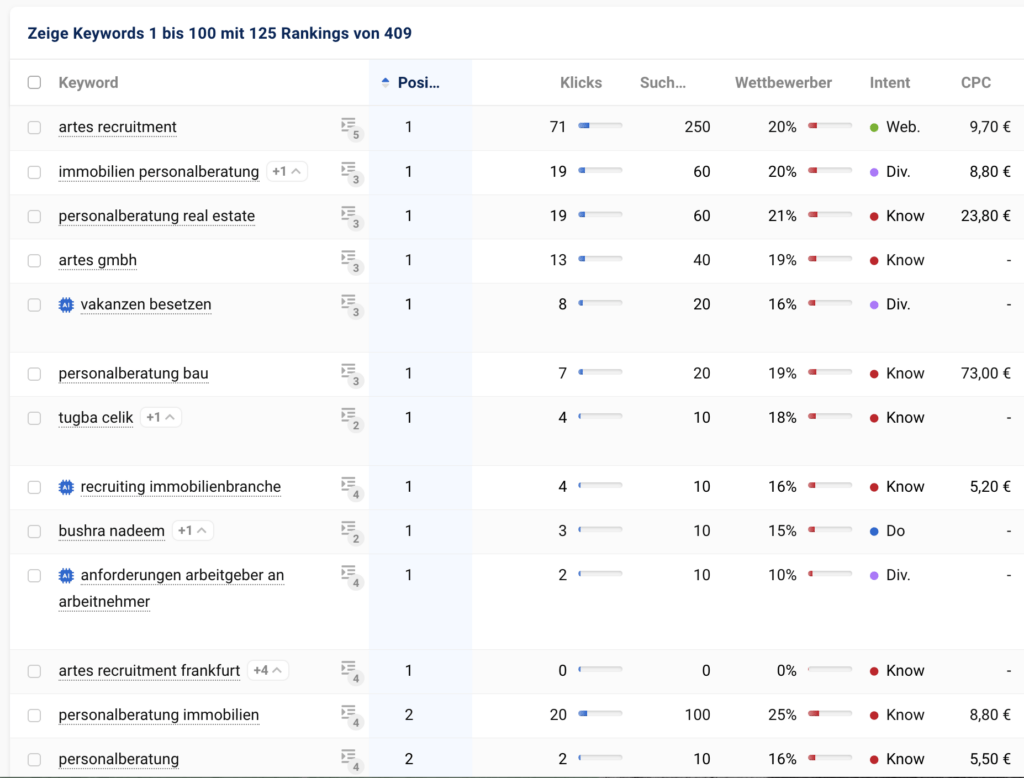The image size is (1024, 778).
Task: Click AI badge next to anforderungen arbeitgeber
Action: click(66, 575)
